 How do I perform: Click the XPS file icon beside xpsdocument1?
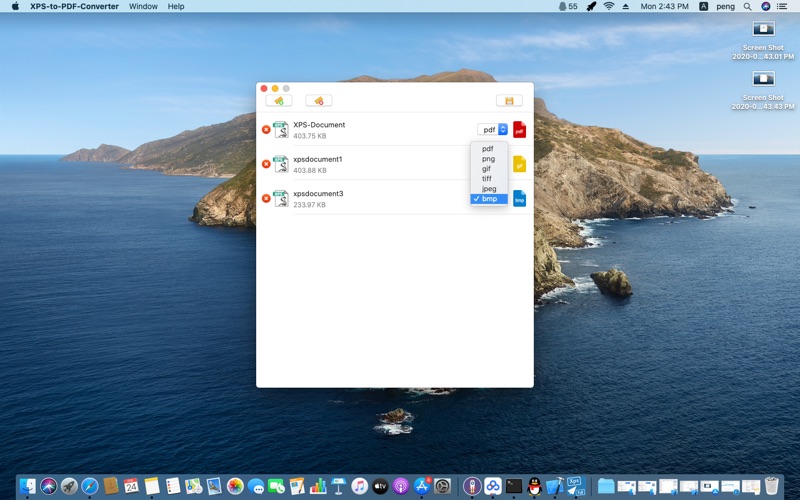pos(281,164)
